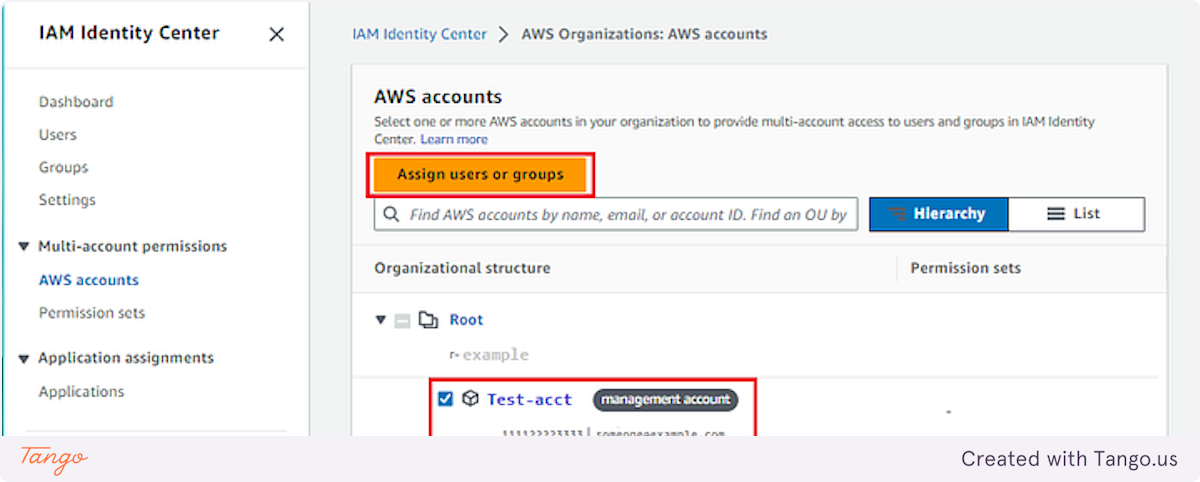Collapse the Root tree node
This screenshot has width=1200, height=482.
coord(380,320)
